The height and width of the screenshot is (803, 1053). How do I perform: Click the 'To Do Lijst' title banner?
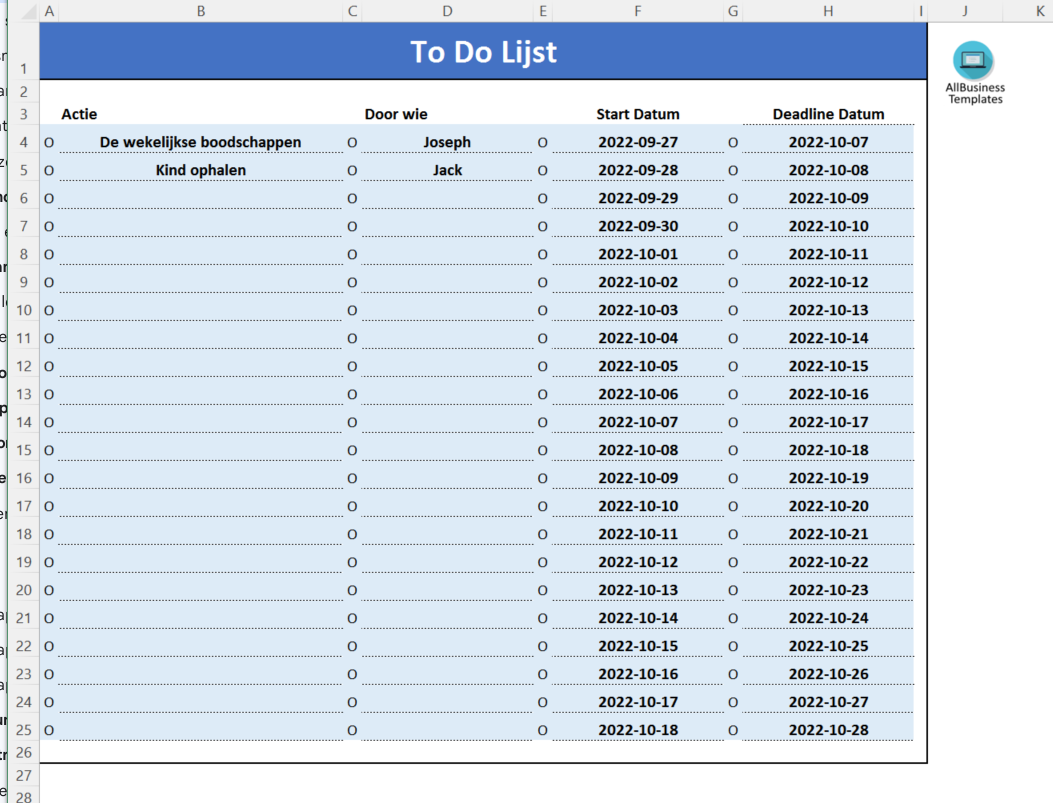pos(484,51)
